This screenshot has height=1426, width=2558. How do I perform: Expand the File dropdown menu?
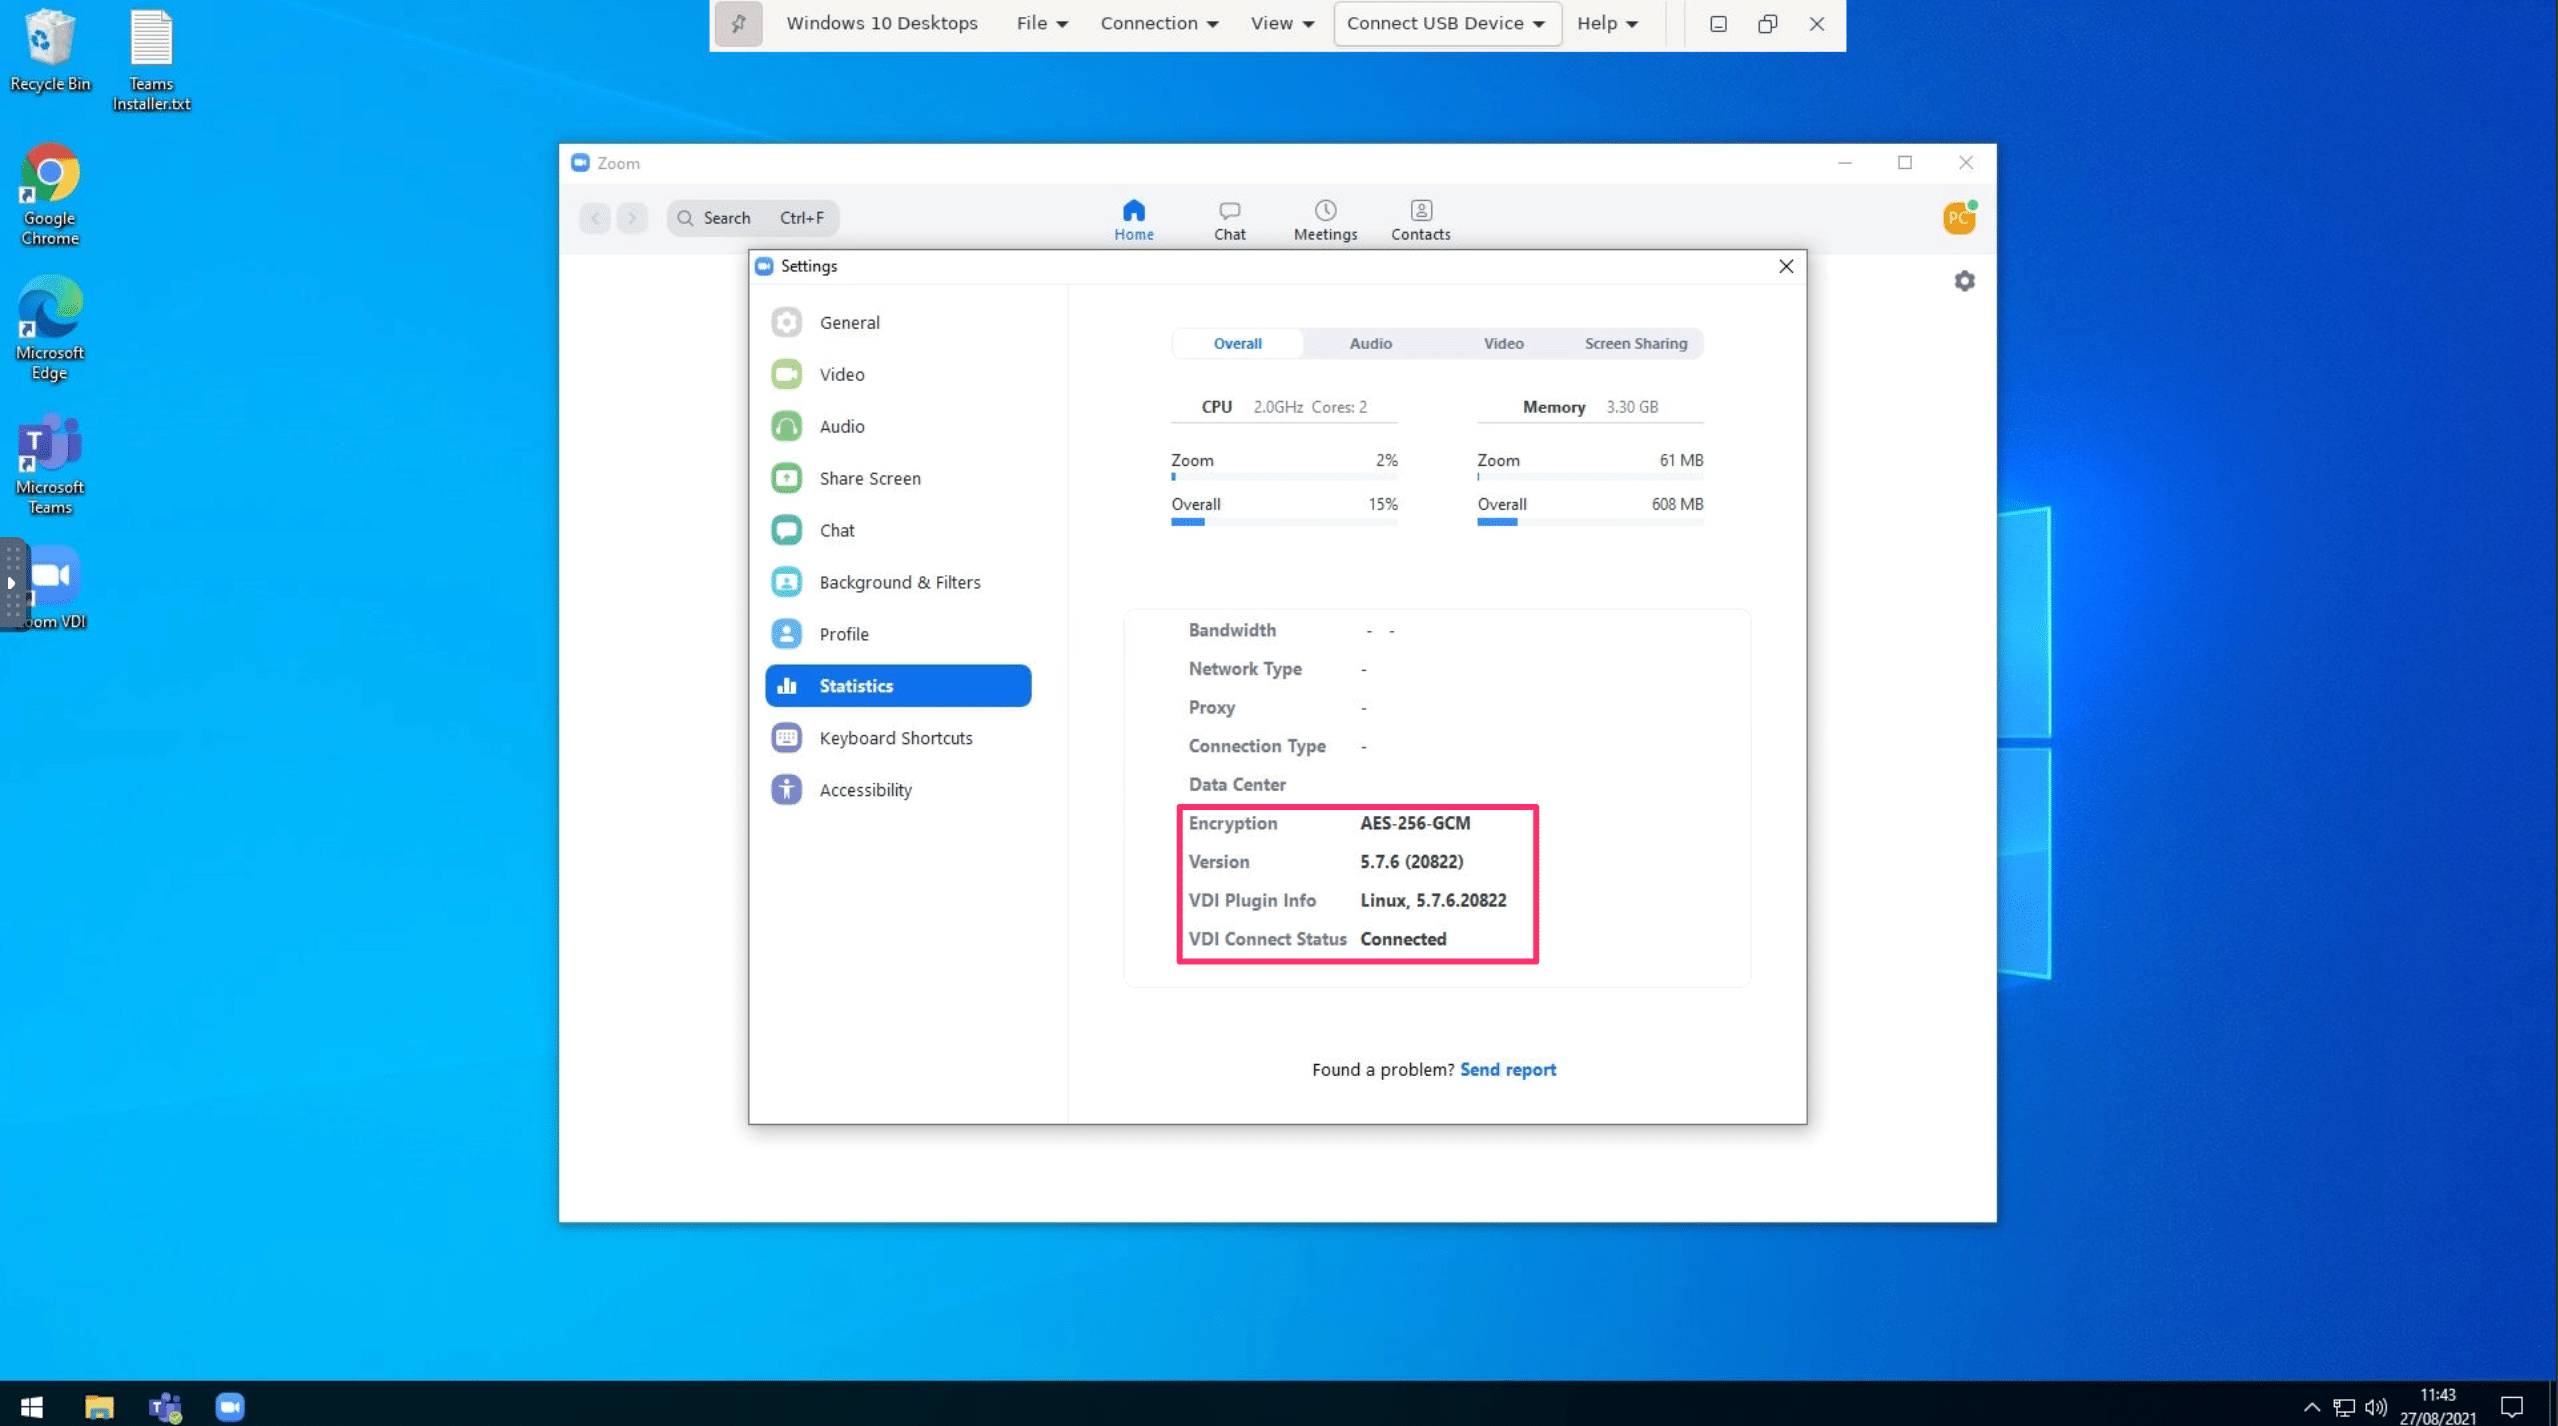point(1042,23)
